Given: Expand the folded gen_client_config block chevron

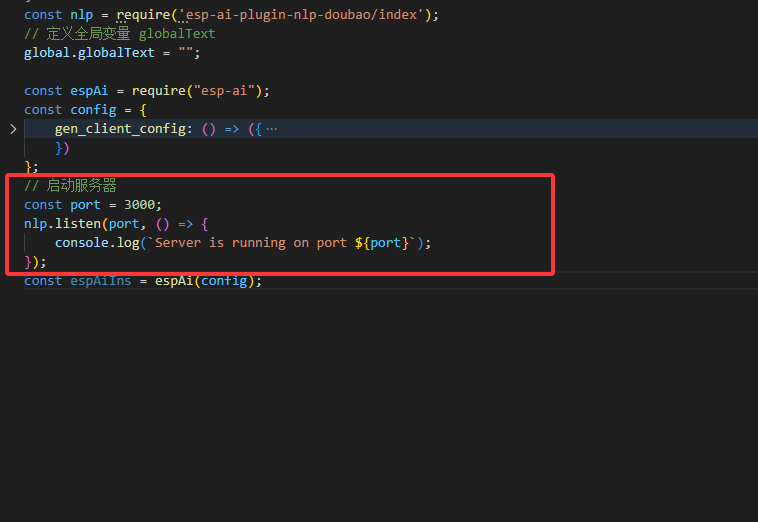Looking at the screenshot, I should coord(13,129).
